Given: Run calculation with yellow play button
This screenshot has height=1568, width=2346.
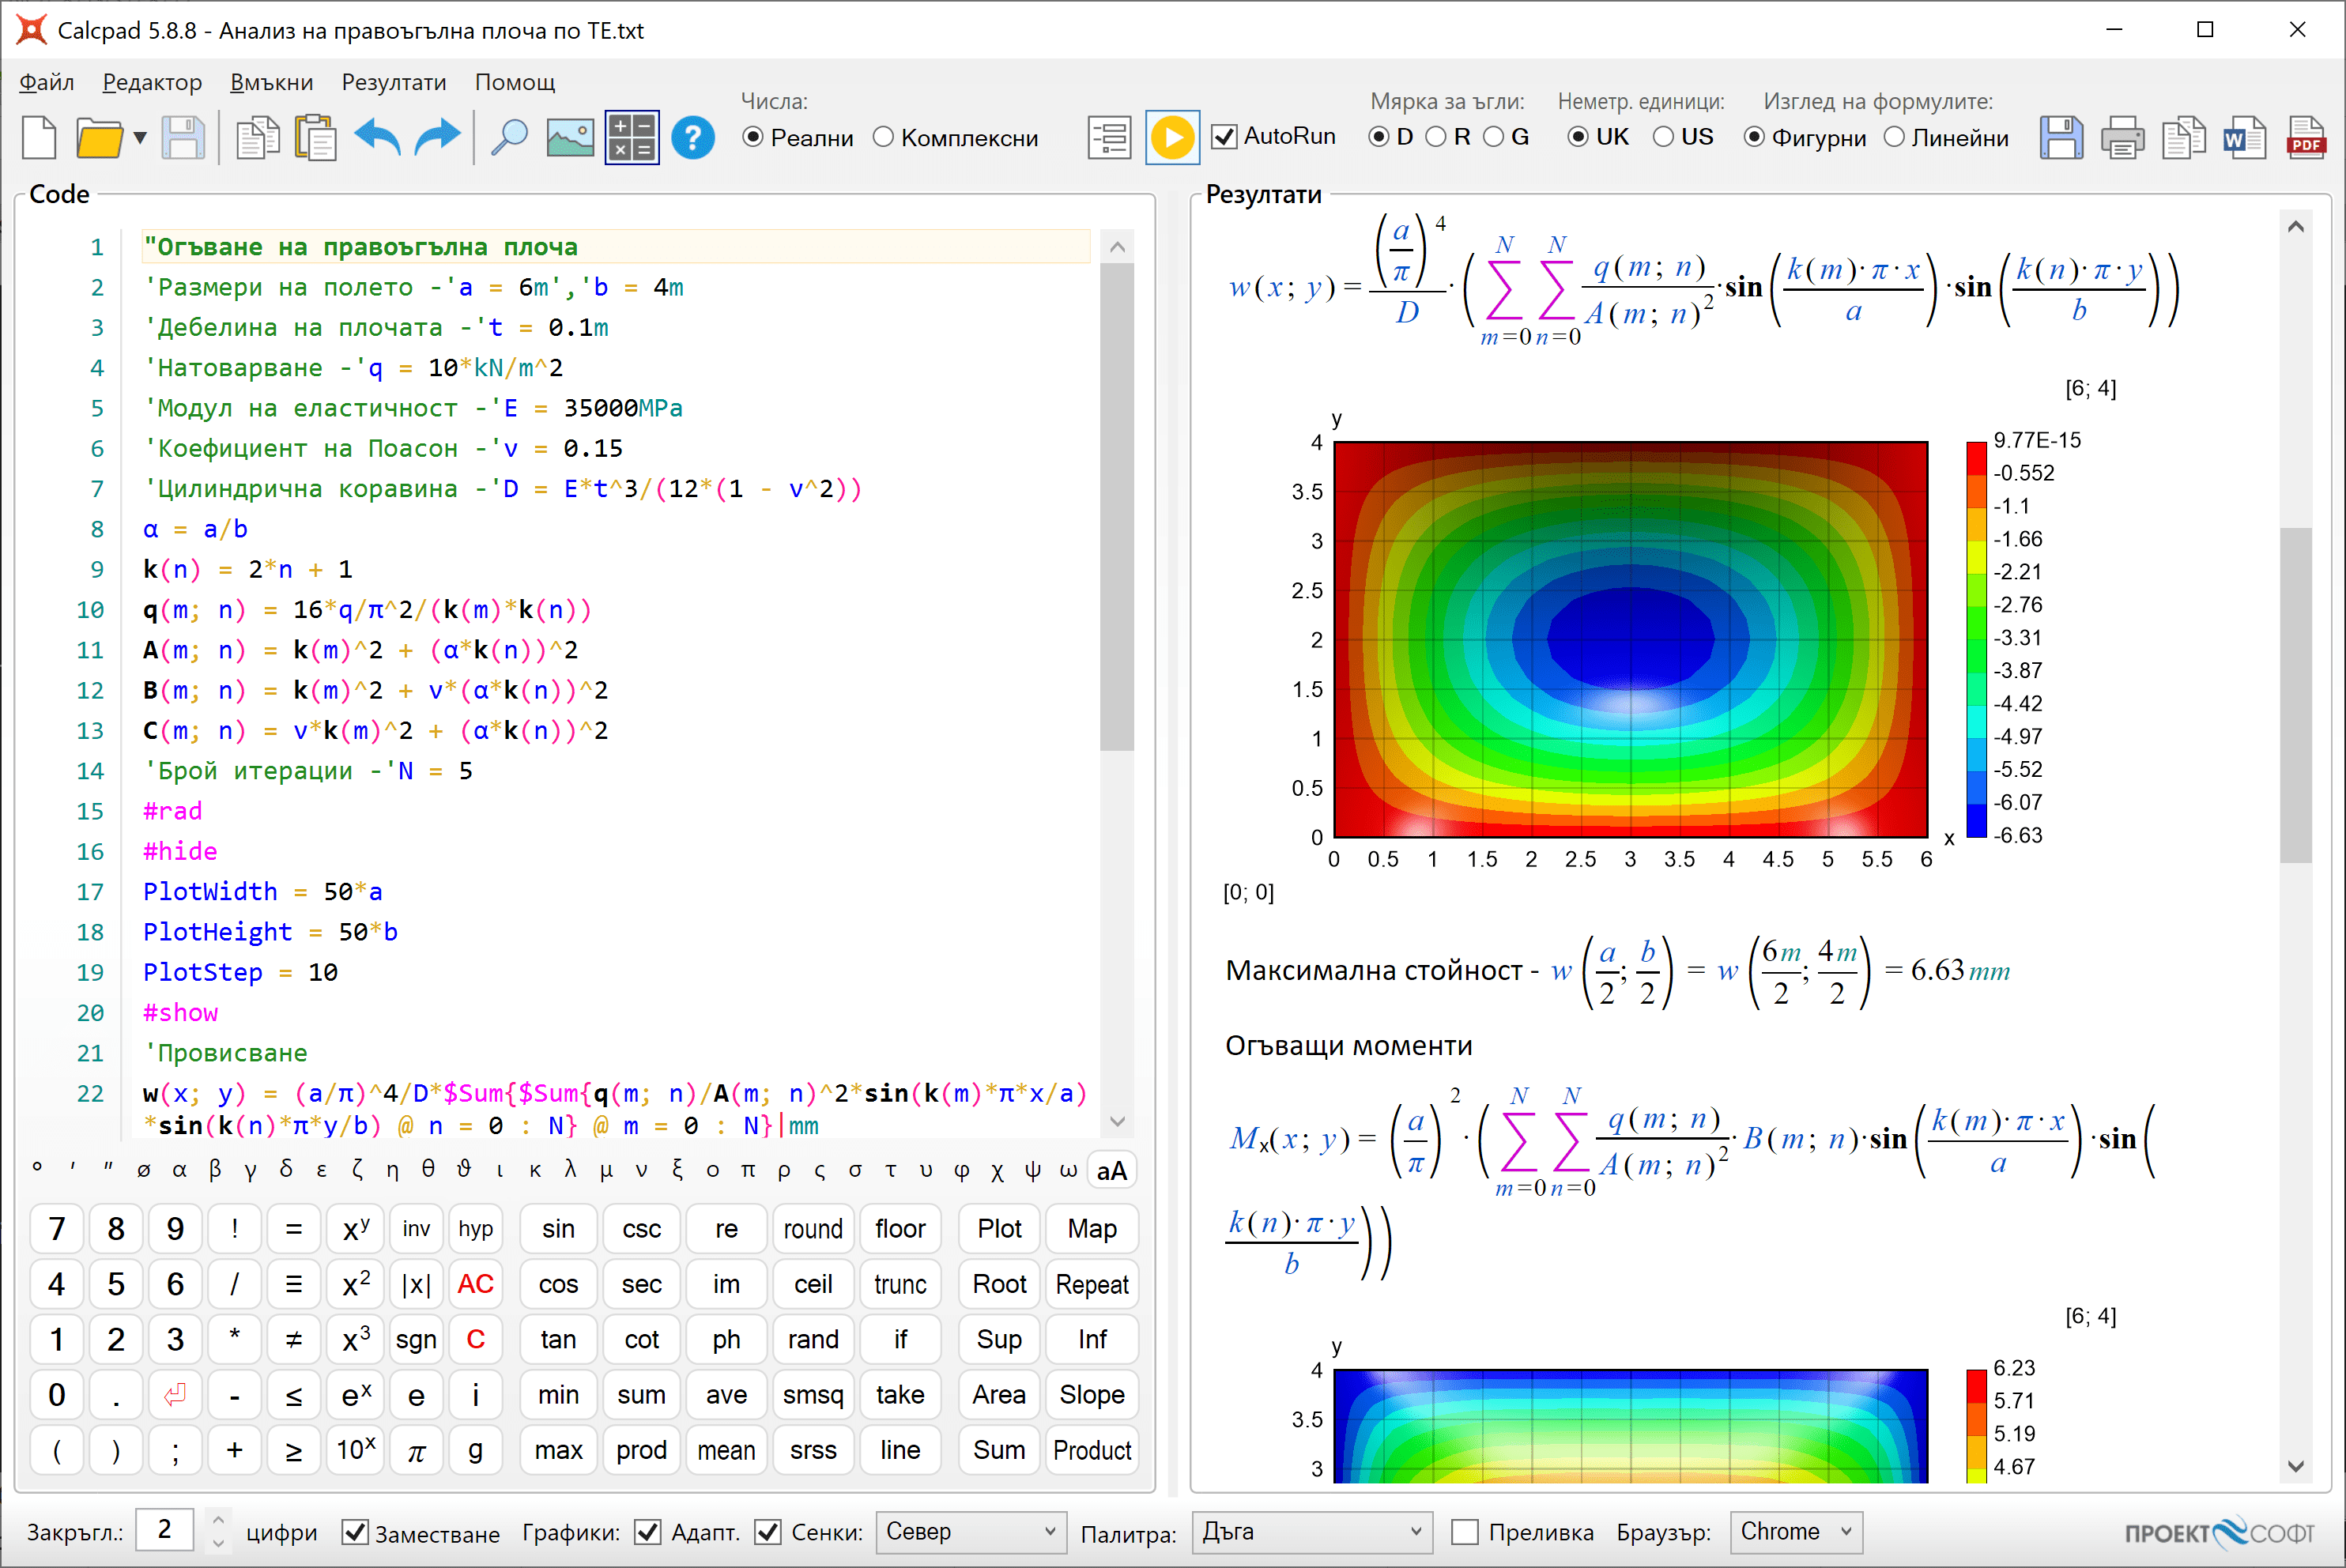Looking at the screenshot, I should point(1172,138).
